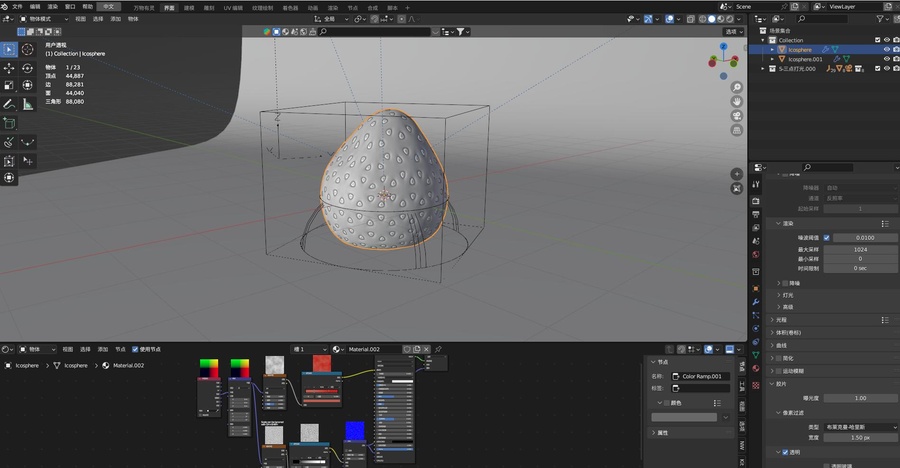Screen dimensions: 900x468
Task: Toggle X-ray display in viewport header
Action: (690, 19)
